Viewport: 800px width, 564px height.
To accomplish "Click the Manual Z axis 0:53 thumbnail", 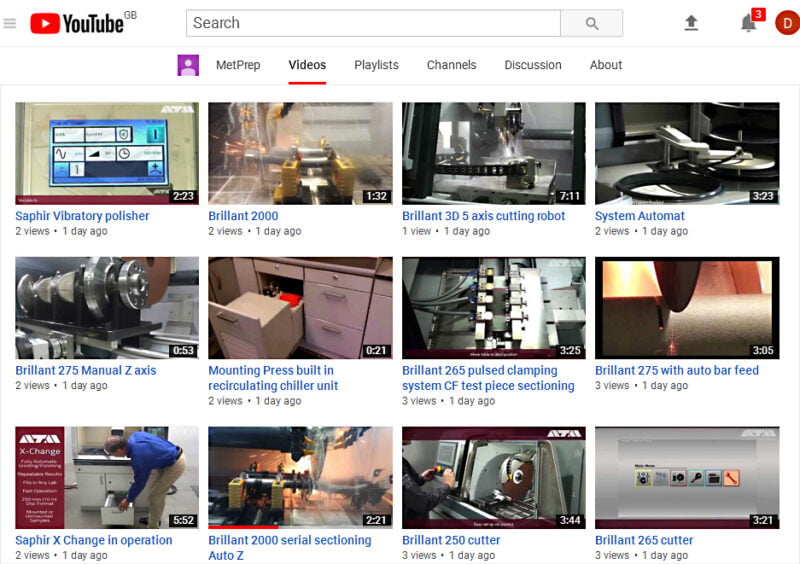I will click(x=107, y=308).
